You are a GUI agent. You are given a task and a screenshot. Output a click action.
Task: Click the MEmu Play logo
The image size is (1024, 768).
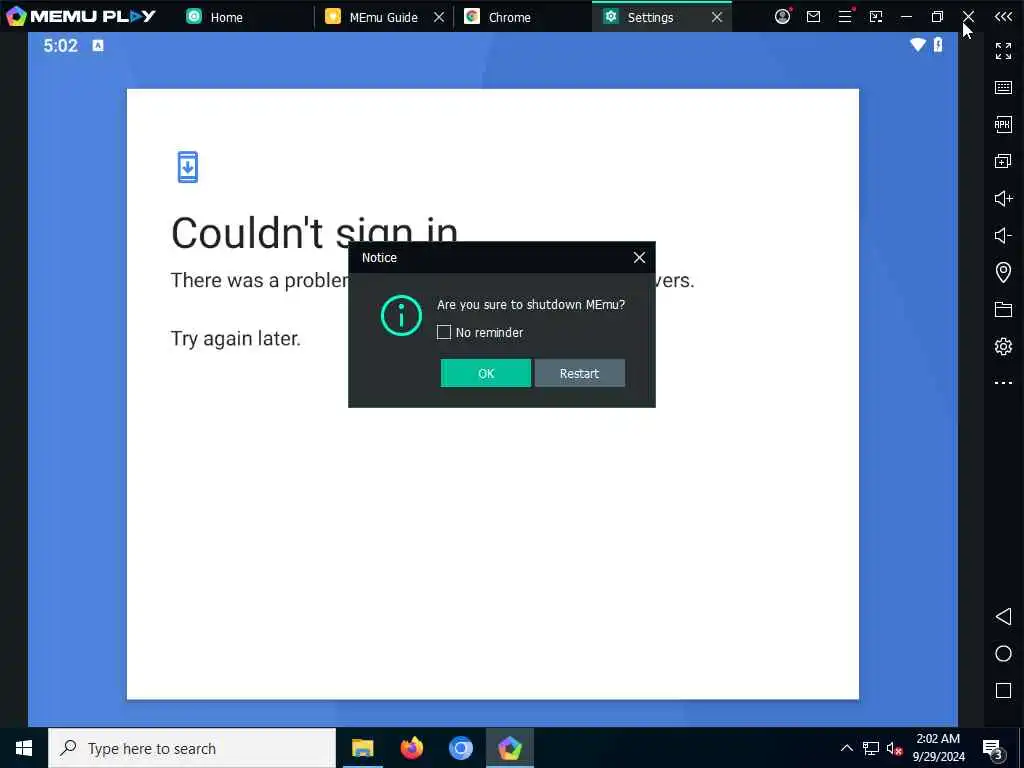80,16
